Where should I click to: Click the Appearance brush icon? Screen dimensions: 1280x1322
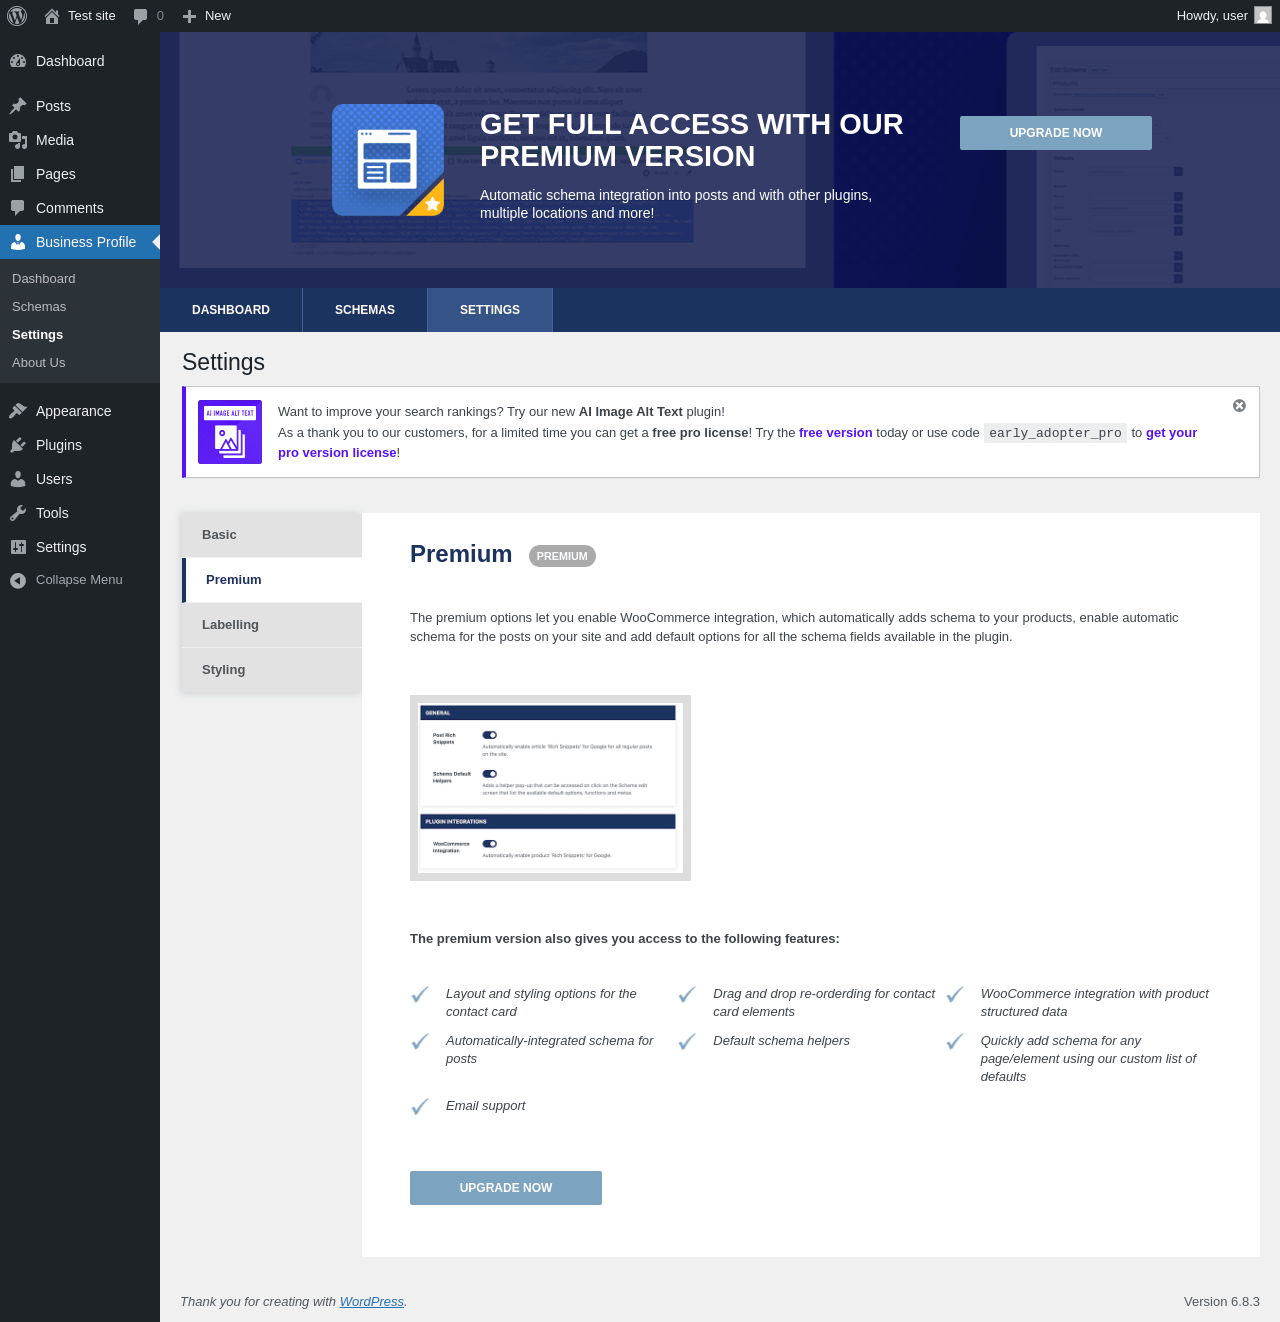tap(18, 411)
